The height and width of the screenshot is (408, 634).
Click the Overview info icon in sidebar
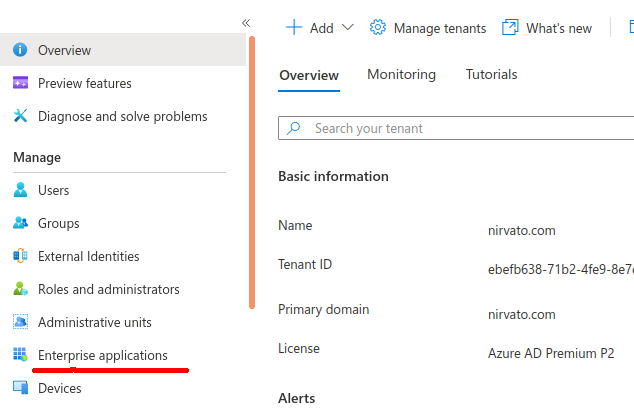(20, 50)
